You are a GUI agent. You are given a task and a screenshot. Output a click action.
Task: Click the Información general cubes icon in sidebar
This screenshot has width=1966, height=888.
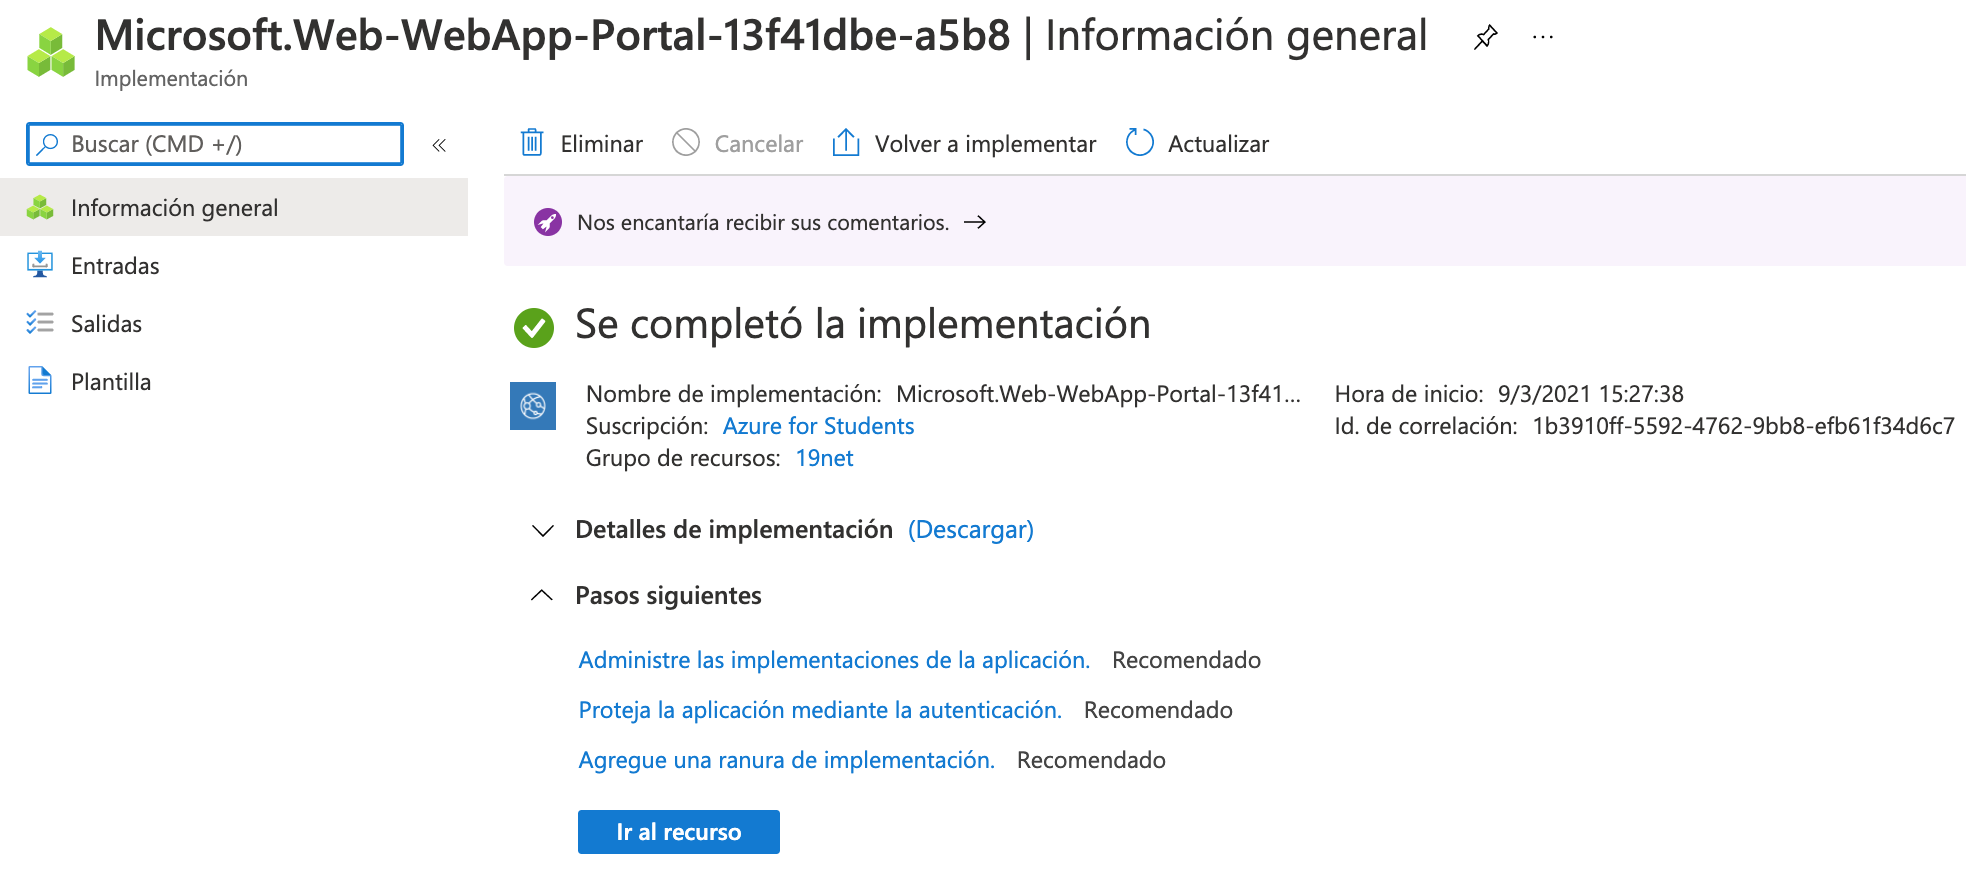[x=40, y=207]
